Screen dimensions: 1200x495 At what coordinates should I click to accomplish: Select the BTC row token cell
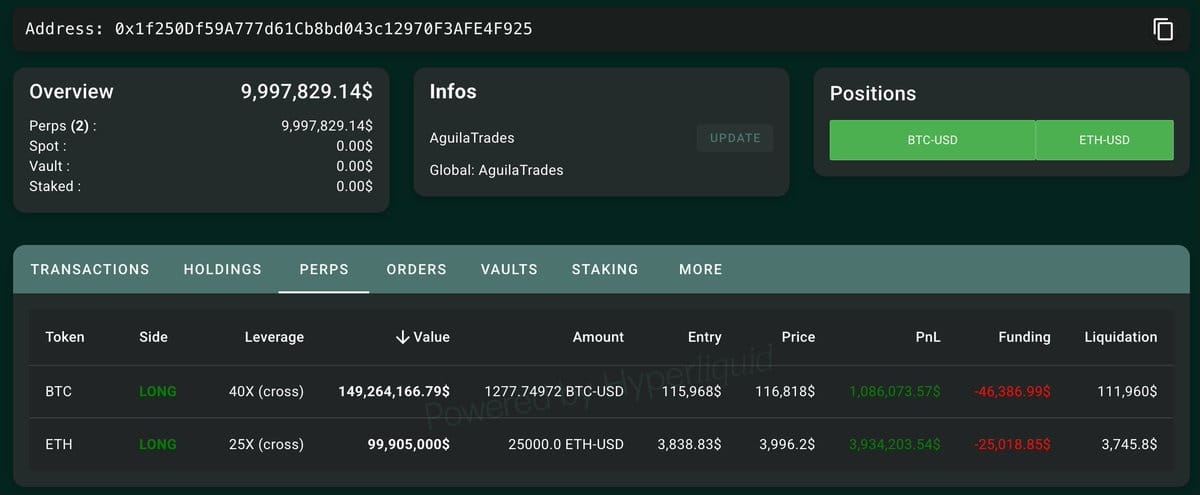pyautogui.click(x=59, y=391)
